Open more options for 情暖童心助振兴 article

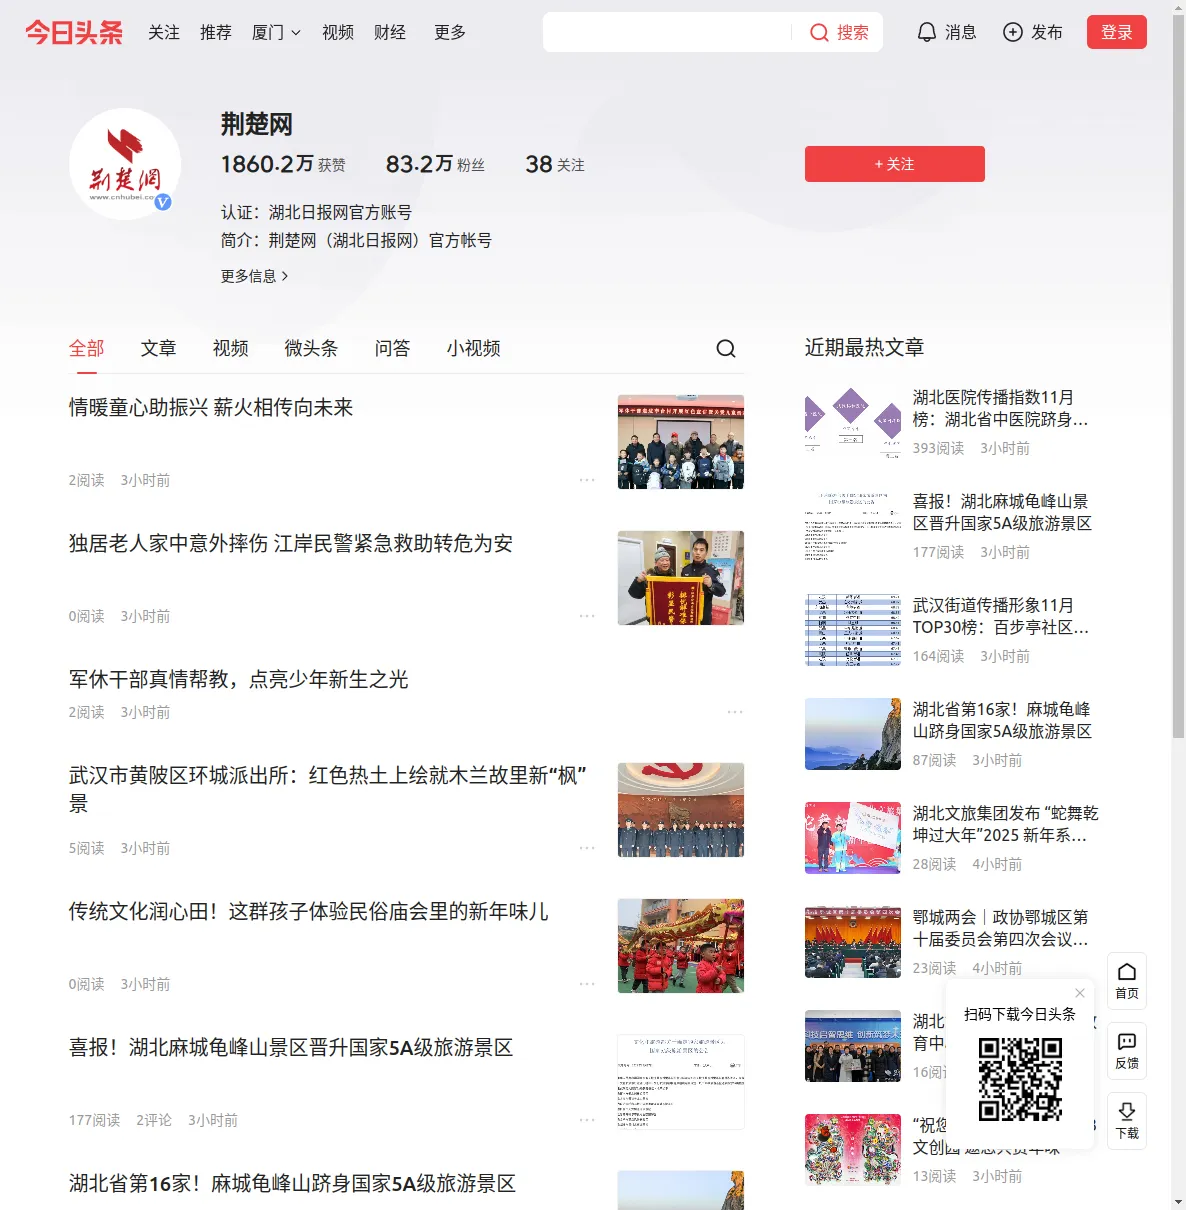point(587,480)
